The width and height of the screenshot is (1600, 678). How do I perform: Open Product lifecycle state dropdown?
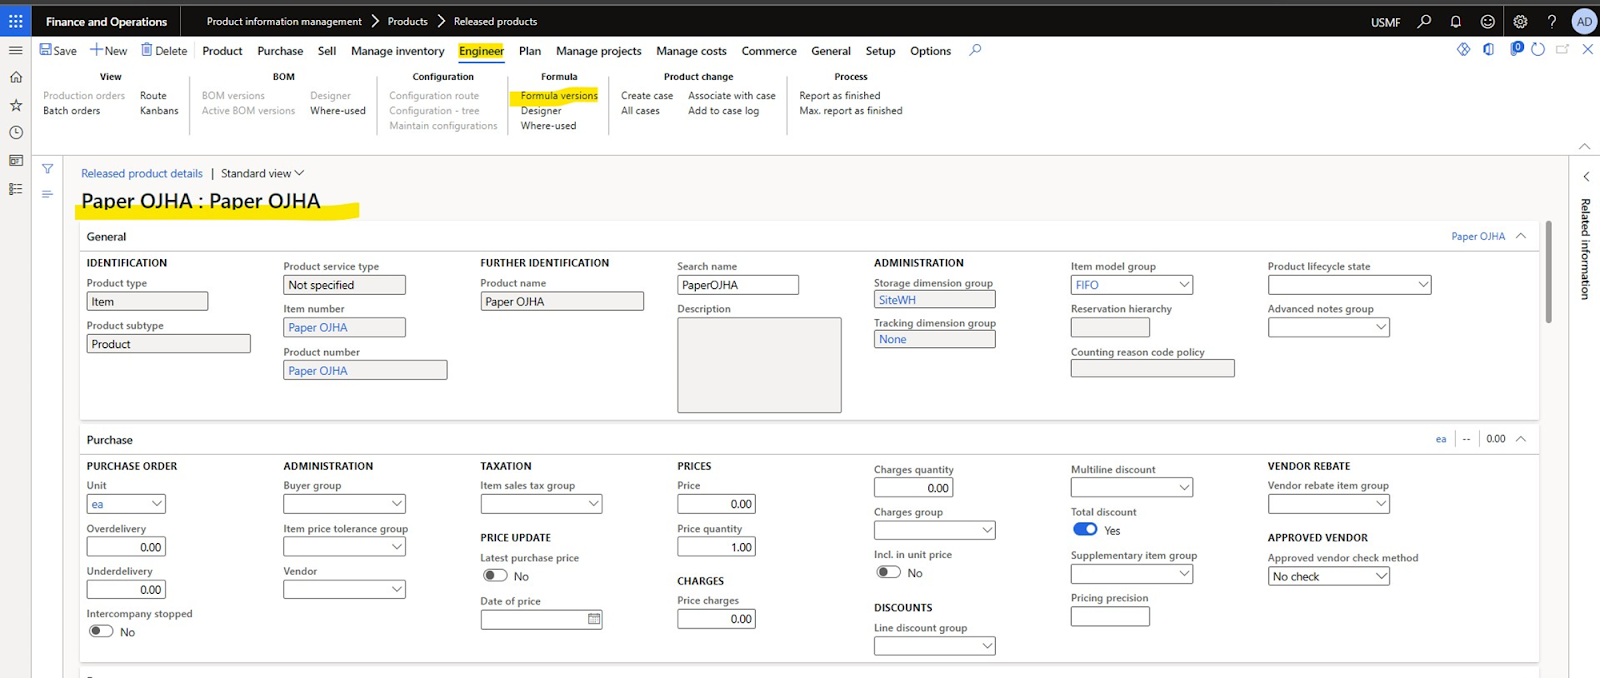point(1422,285)
